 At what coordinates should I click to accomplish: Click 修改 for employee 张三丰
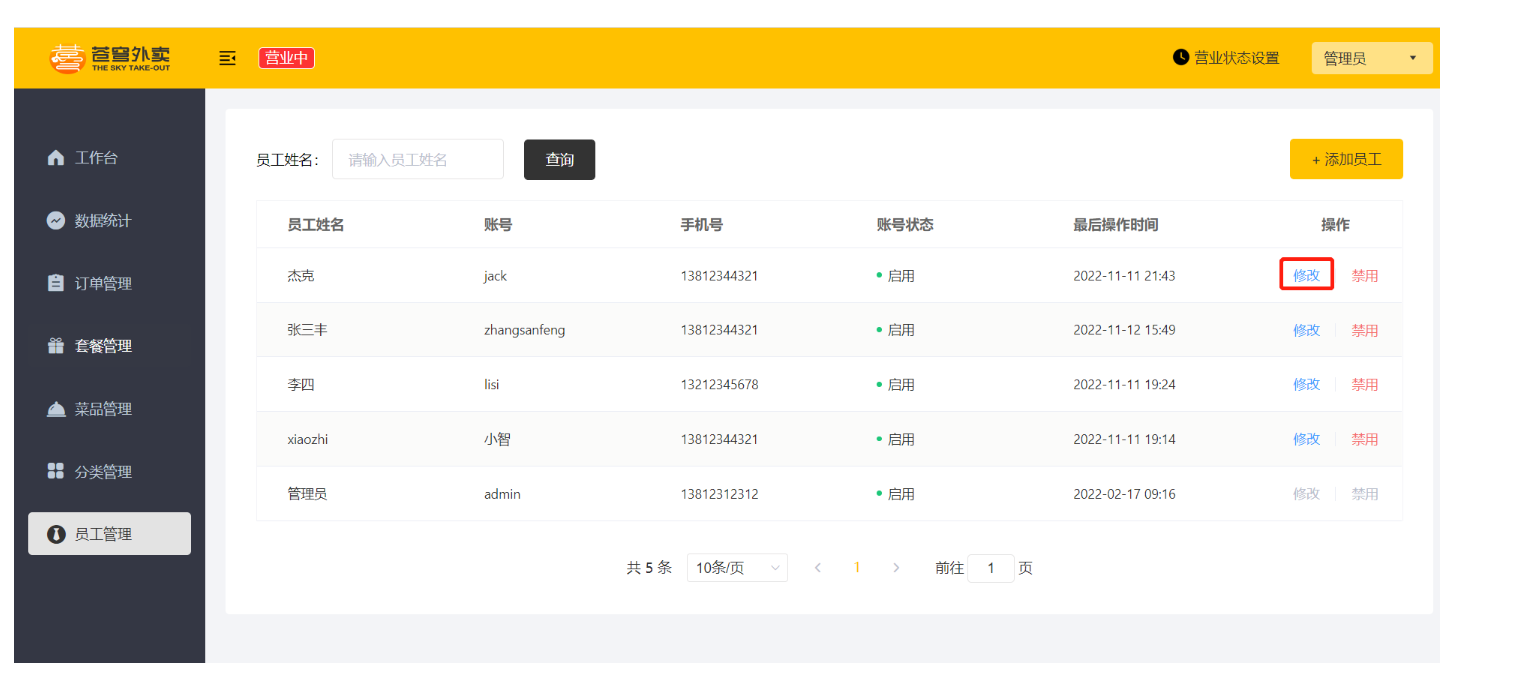tap(1306, 330)
